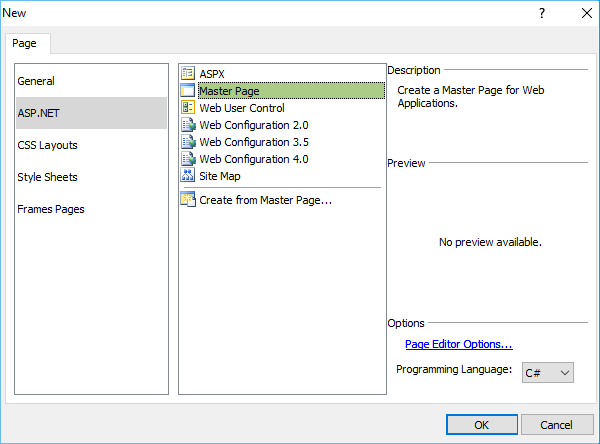
Task: Select the Web User Control icon
Action: 187,108
